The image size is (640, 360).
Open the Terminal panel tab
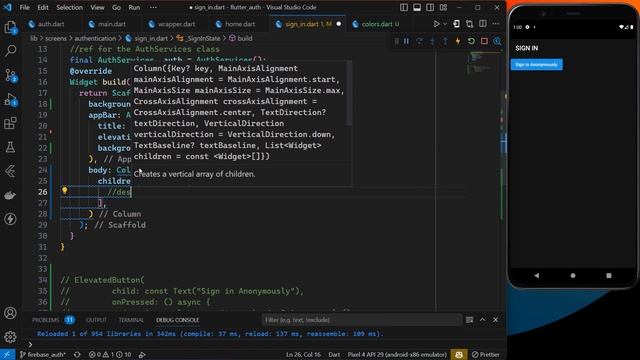[x=131, y=320]
